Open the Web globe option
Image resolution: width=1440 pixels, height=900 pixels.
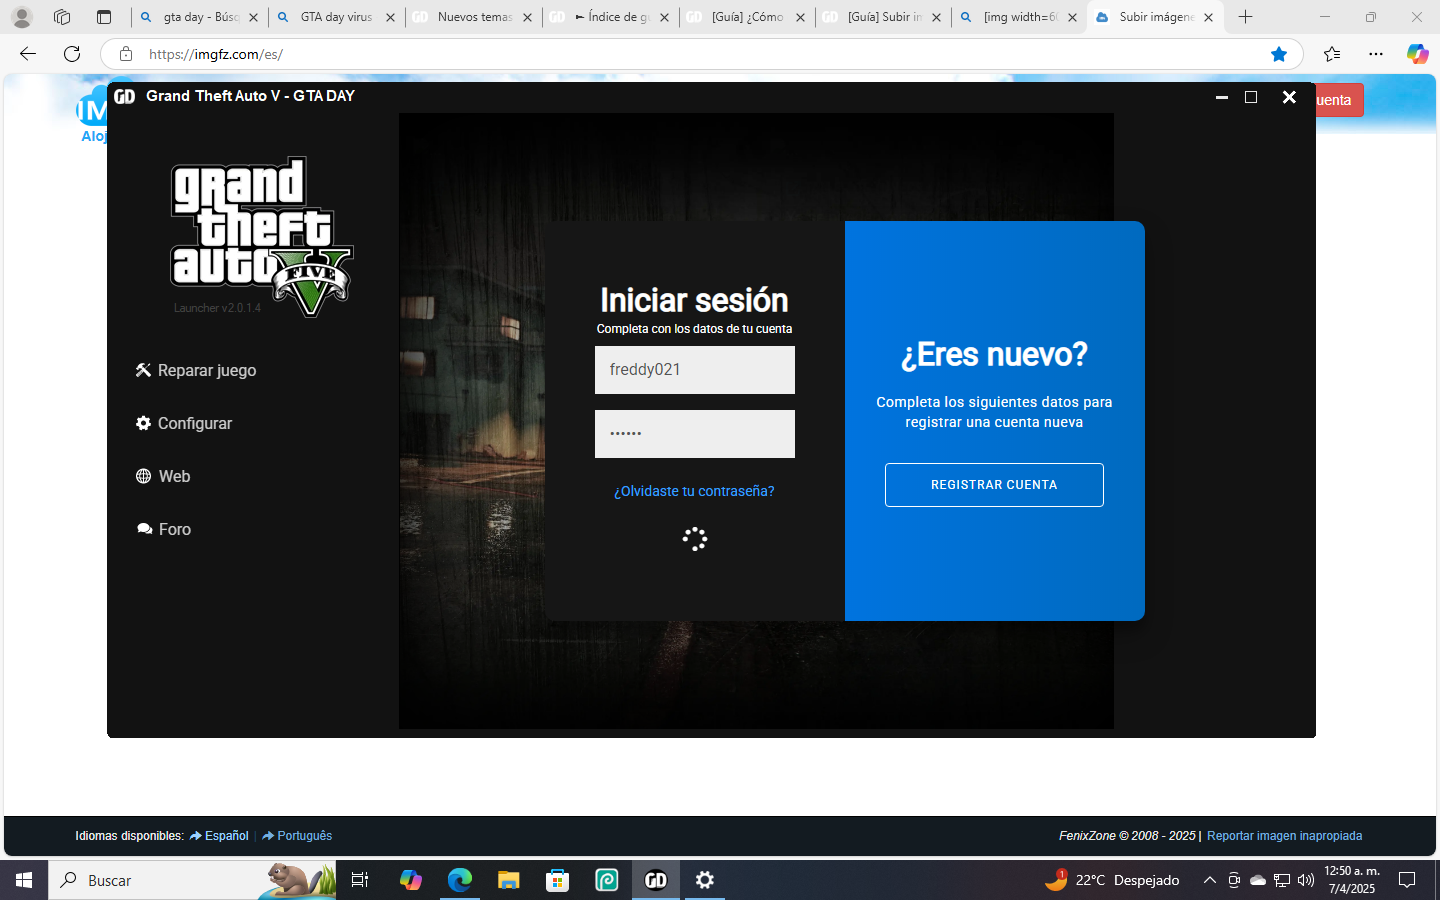163,476
